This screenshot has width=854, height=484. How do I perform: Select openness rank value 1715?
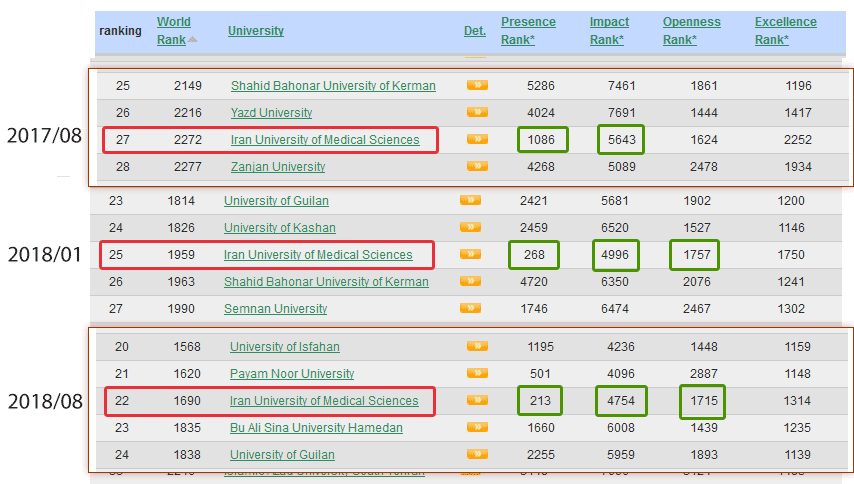(x=704, y=401)
